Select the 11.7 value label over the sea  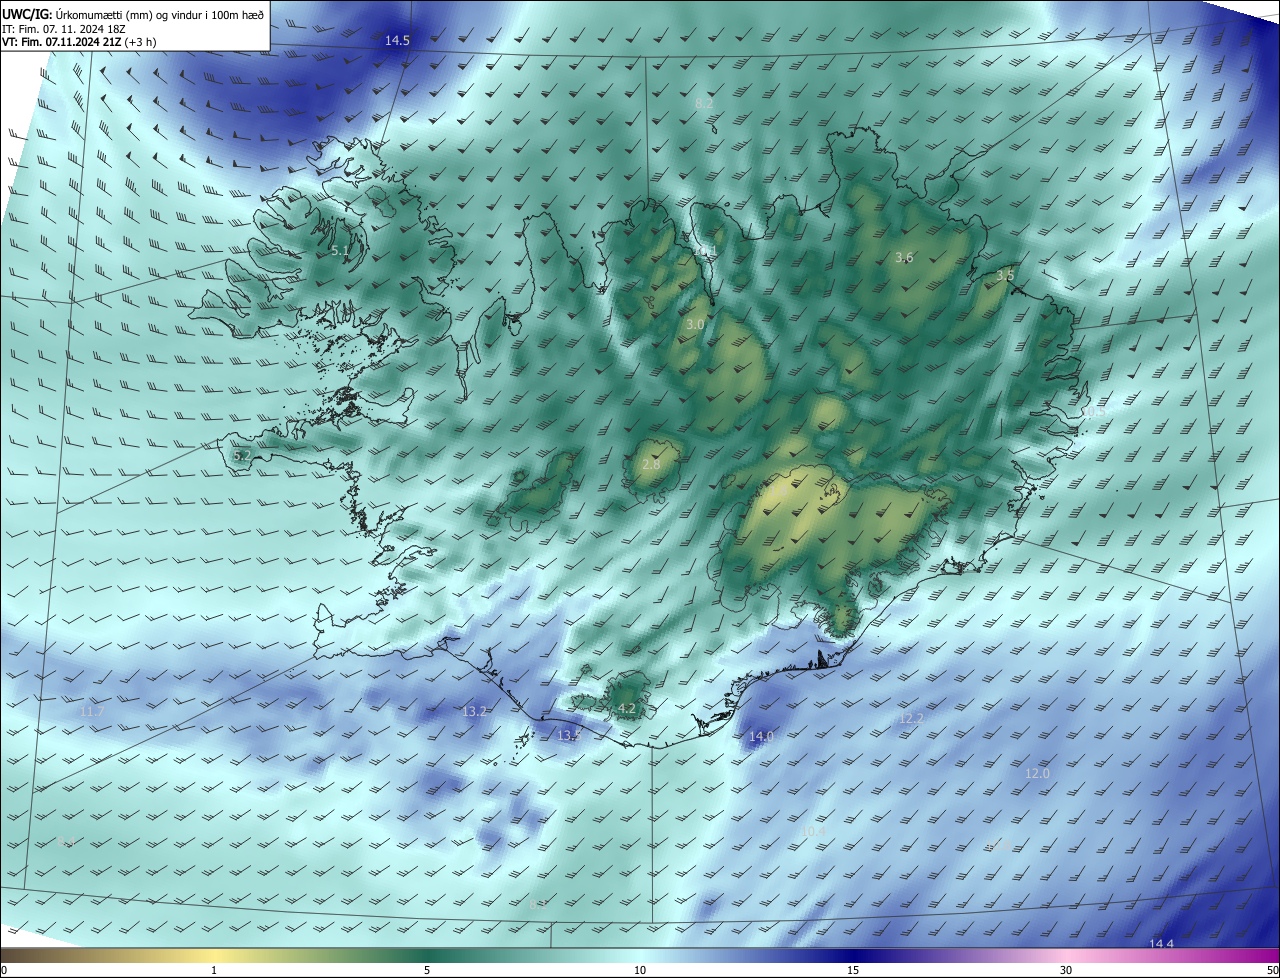(91, 712)
